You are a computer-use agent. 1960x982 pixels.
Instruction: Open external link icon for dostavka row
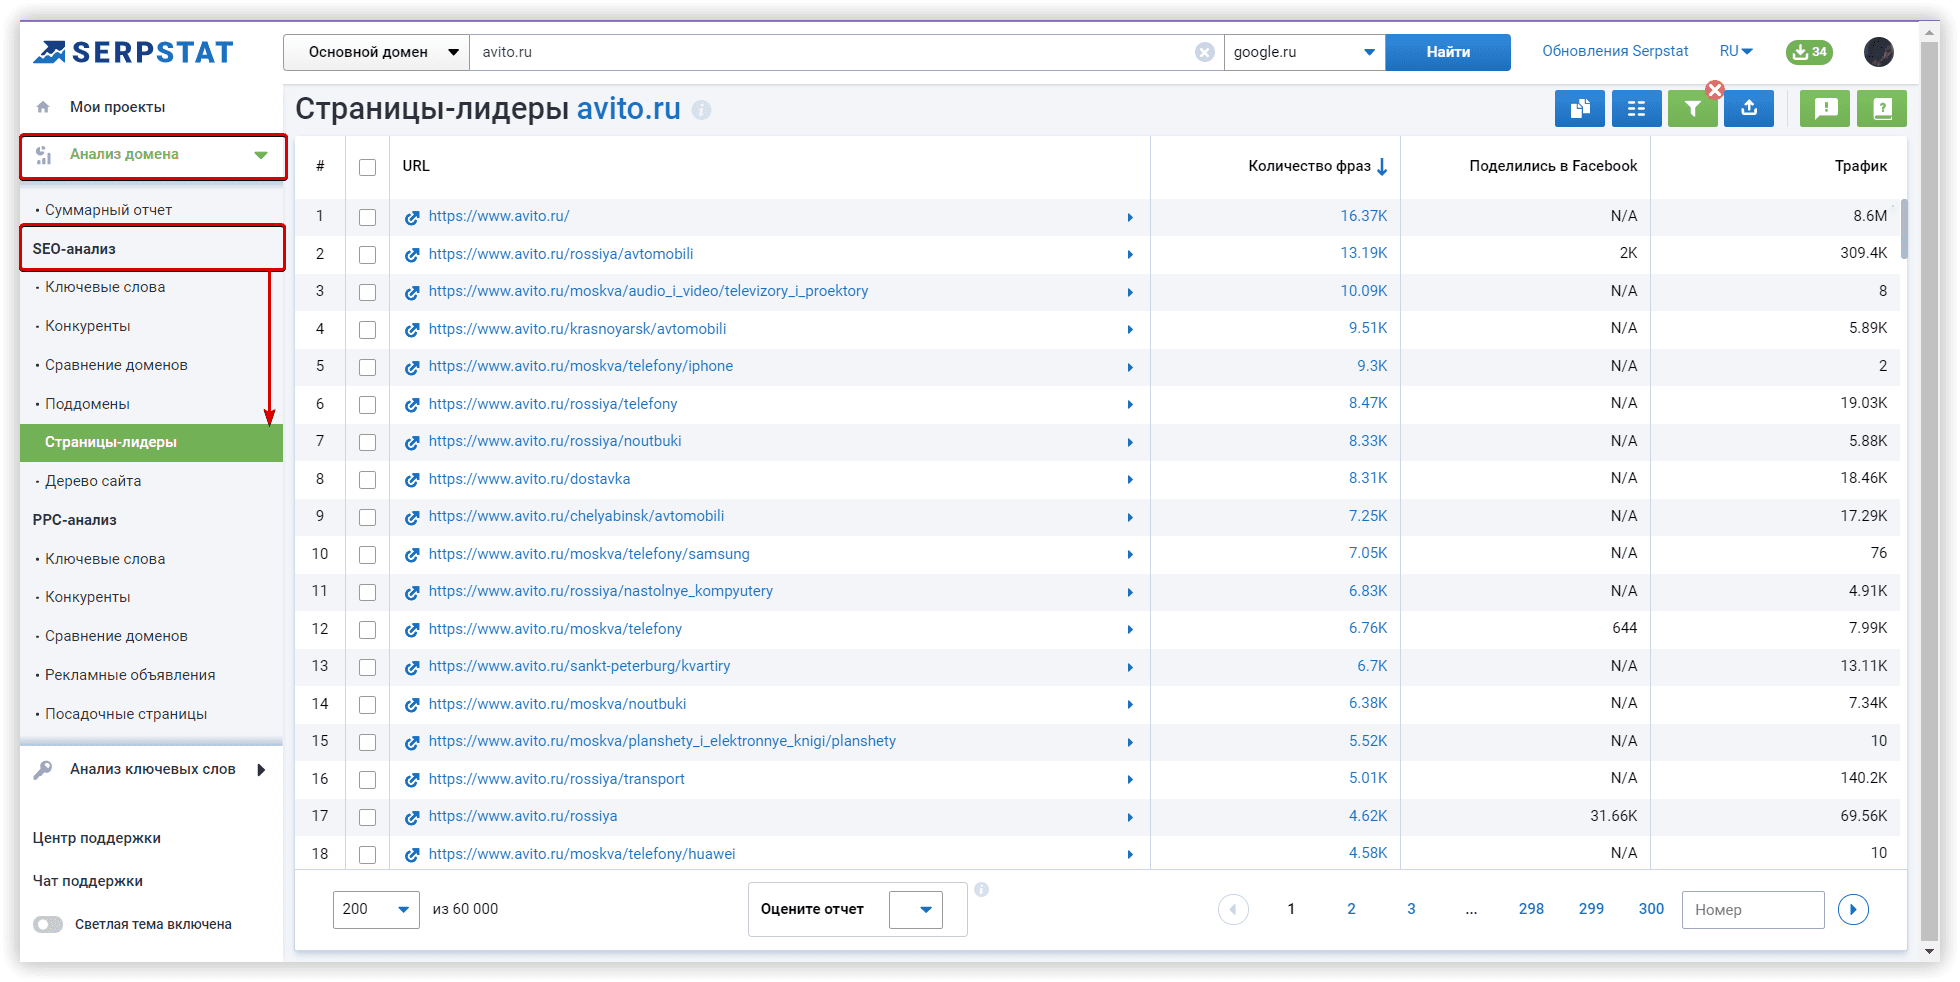coord(412,480)
